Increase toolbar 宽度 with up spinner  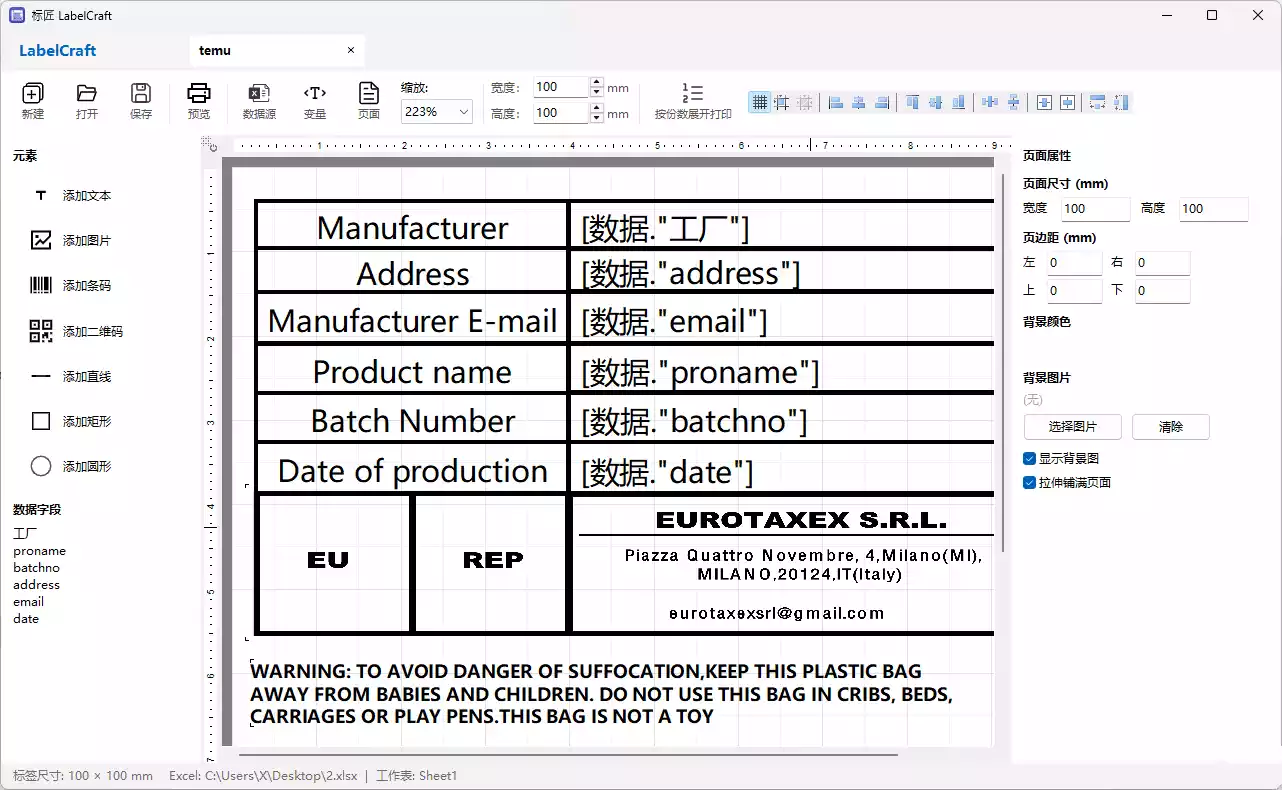[x=597, y=82]
